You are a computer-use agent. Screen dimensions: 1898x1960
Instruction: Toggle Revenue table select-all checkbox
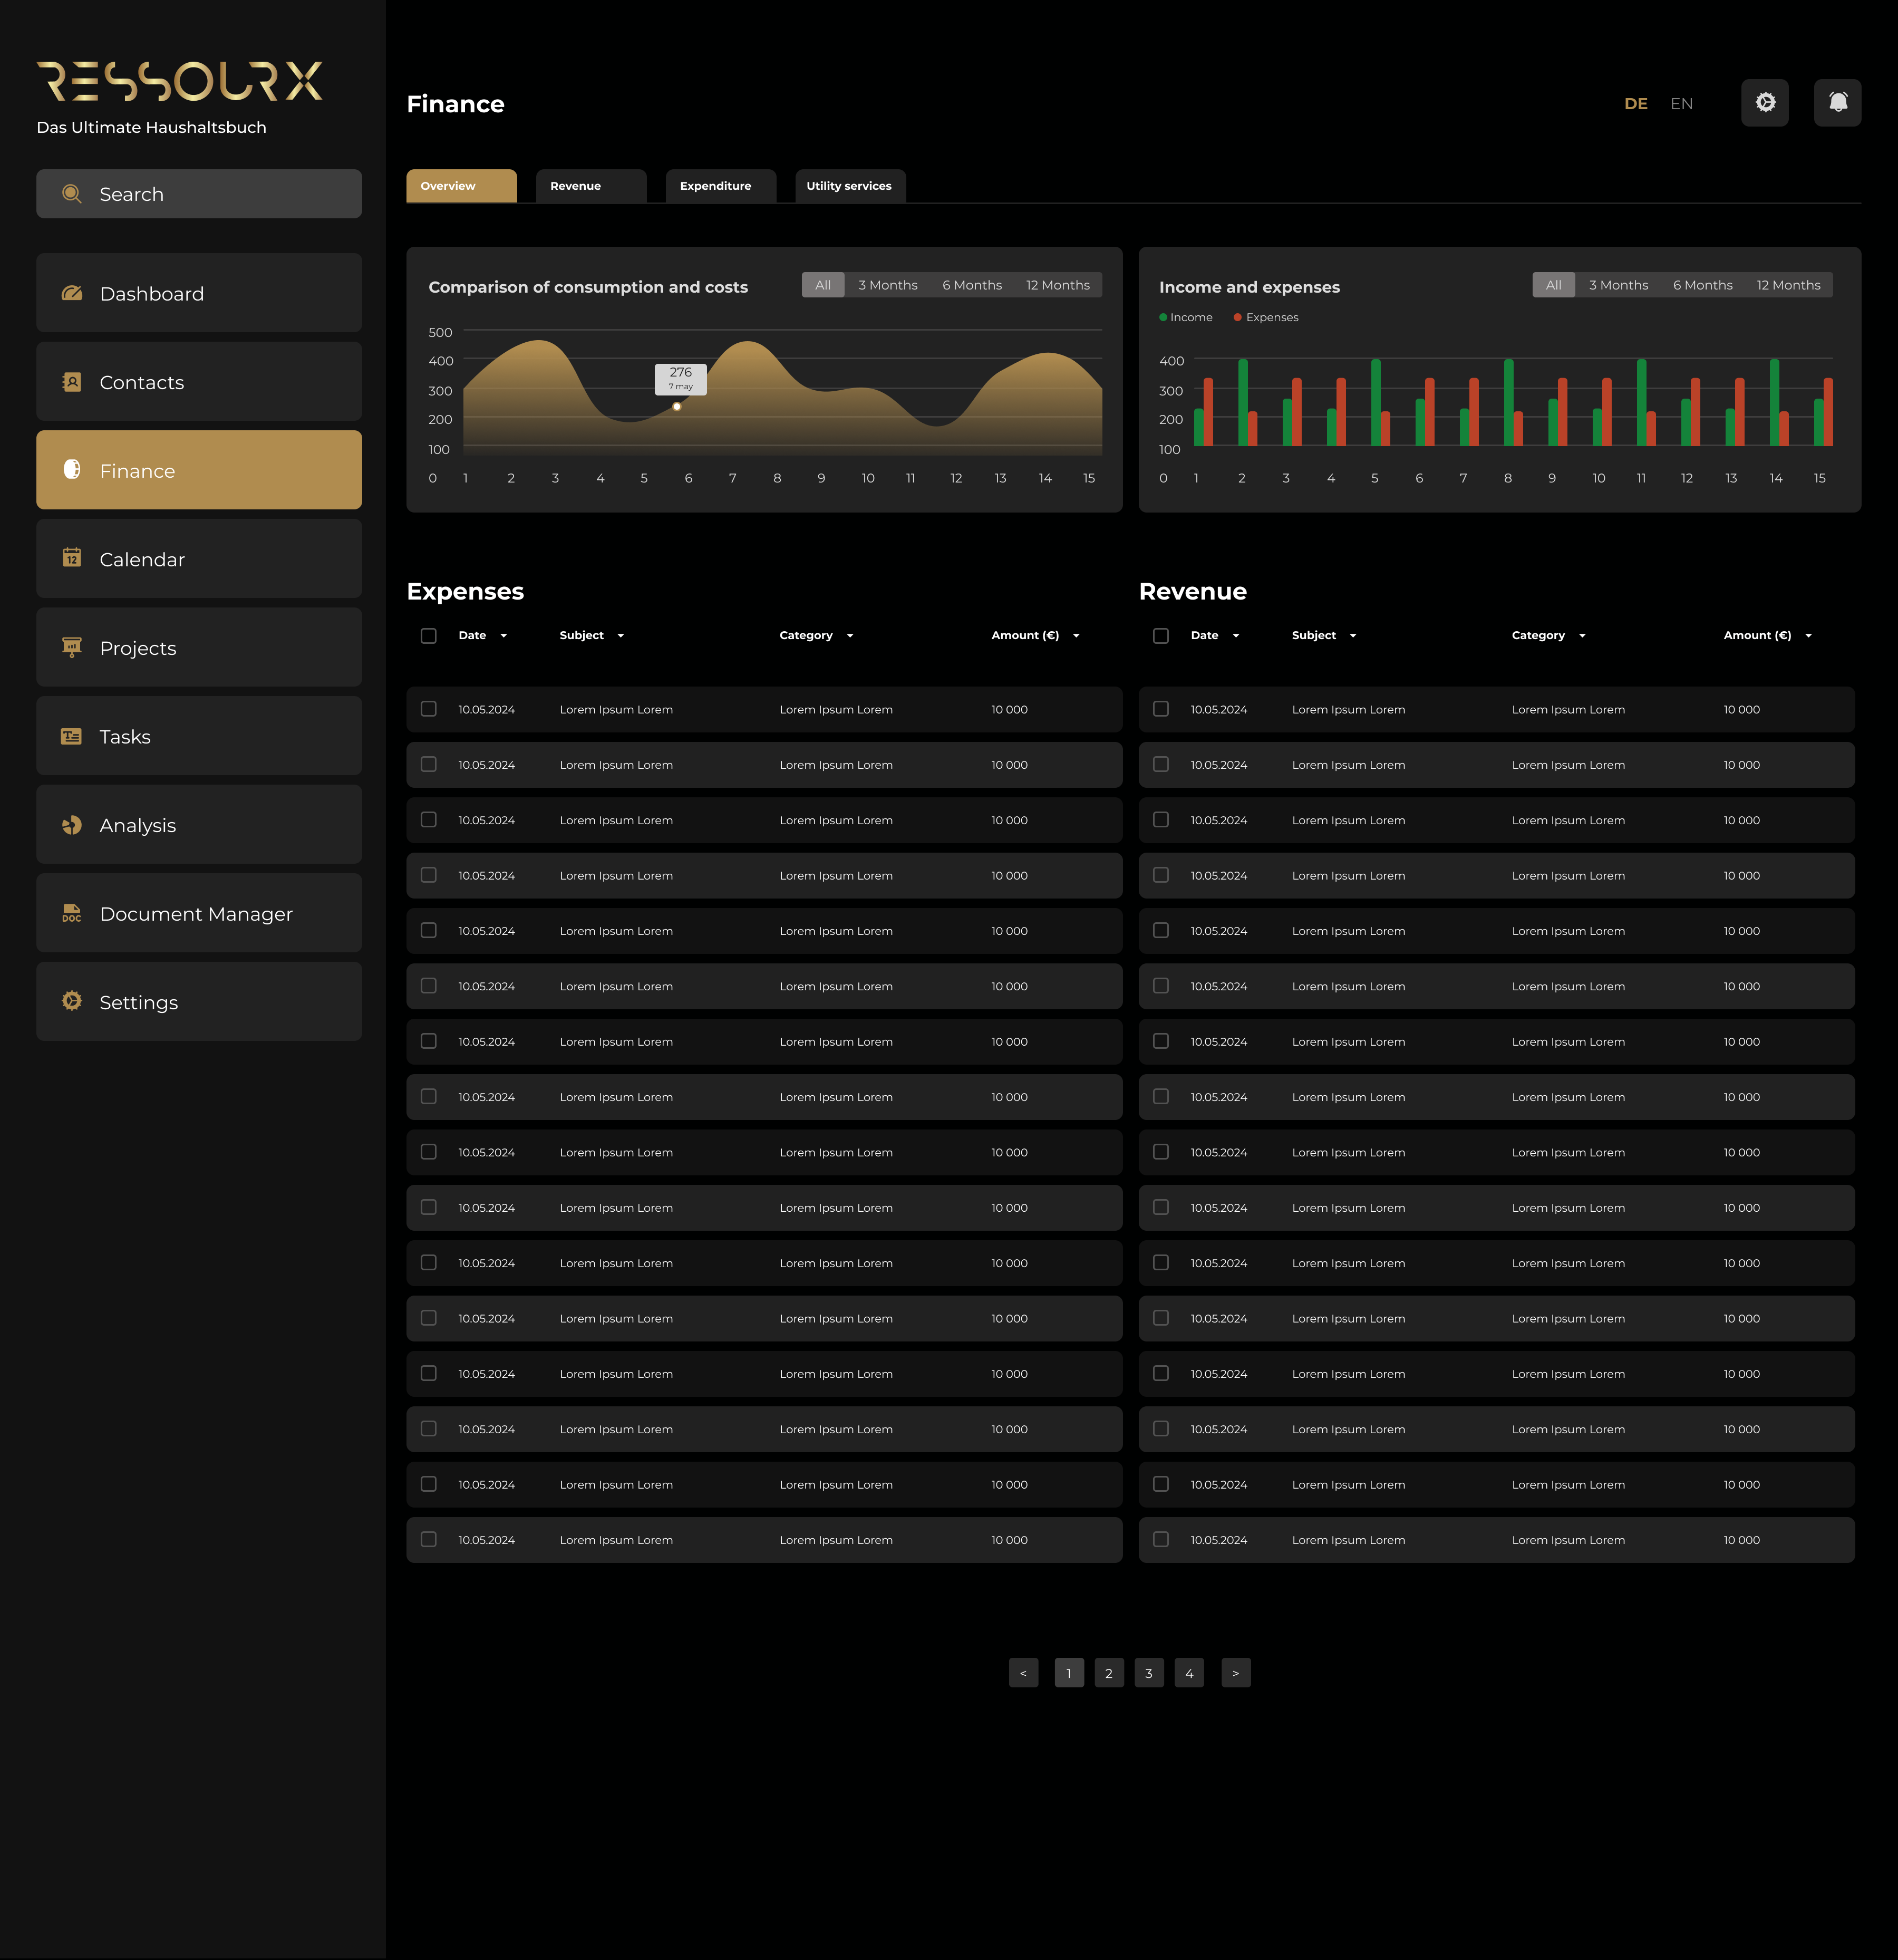click(x=1161, y=636)
